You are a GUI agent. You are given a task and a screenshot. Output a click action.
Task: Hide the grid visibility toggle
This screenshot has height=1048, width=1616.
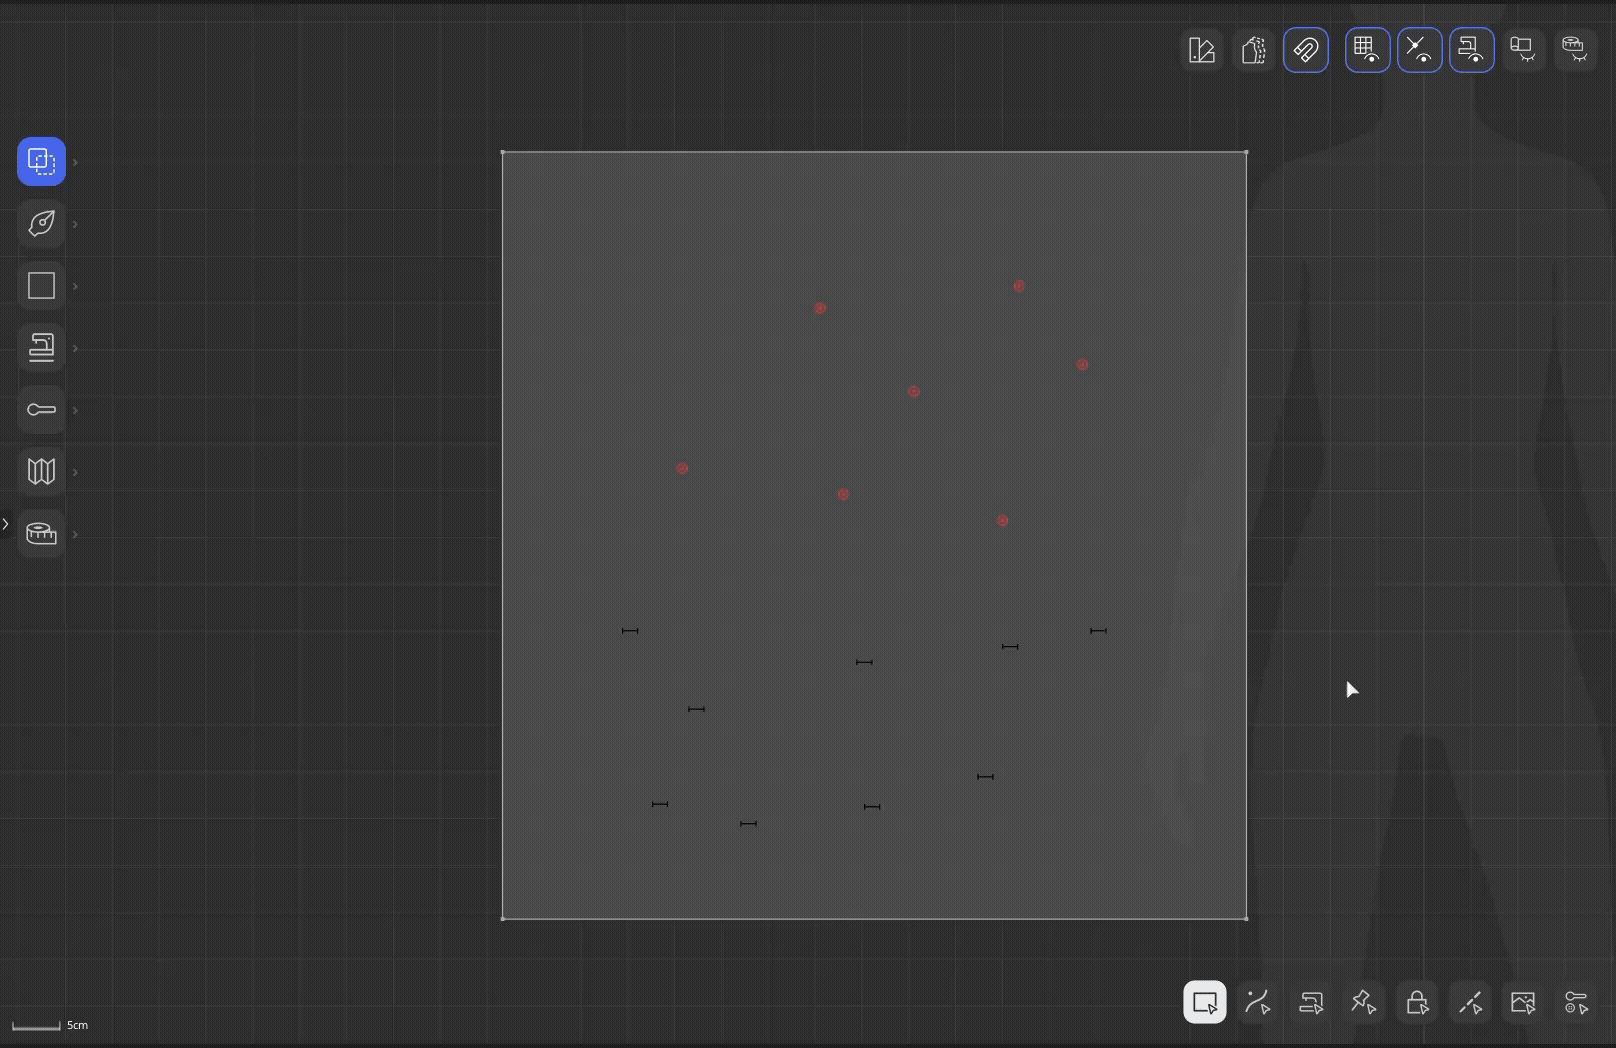click(x=1367, y=50)
